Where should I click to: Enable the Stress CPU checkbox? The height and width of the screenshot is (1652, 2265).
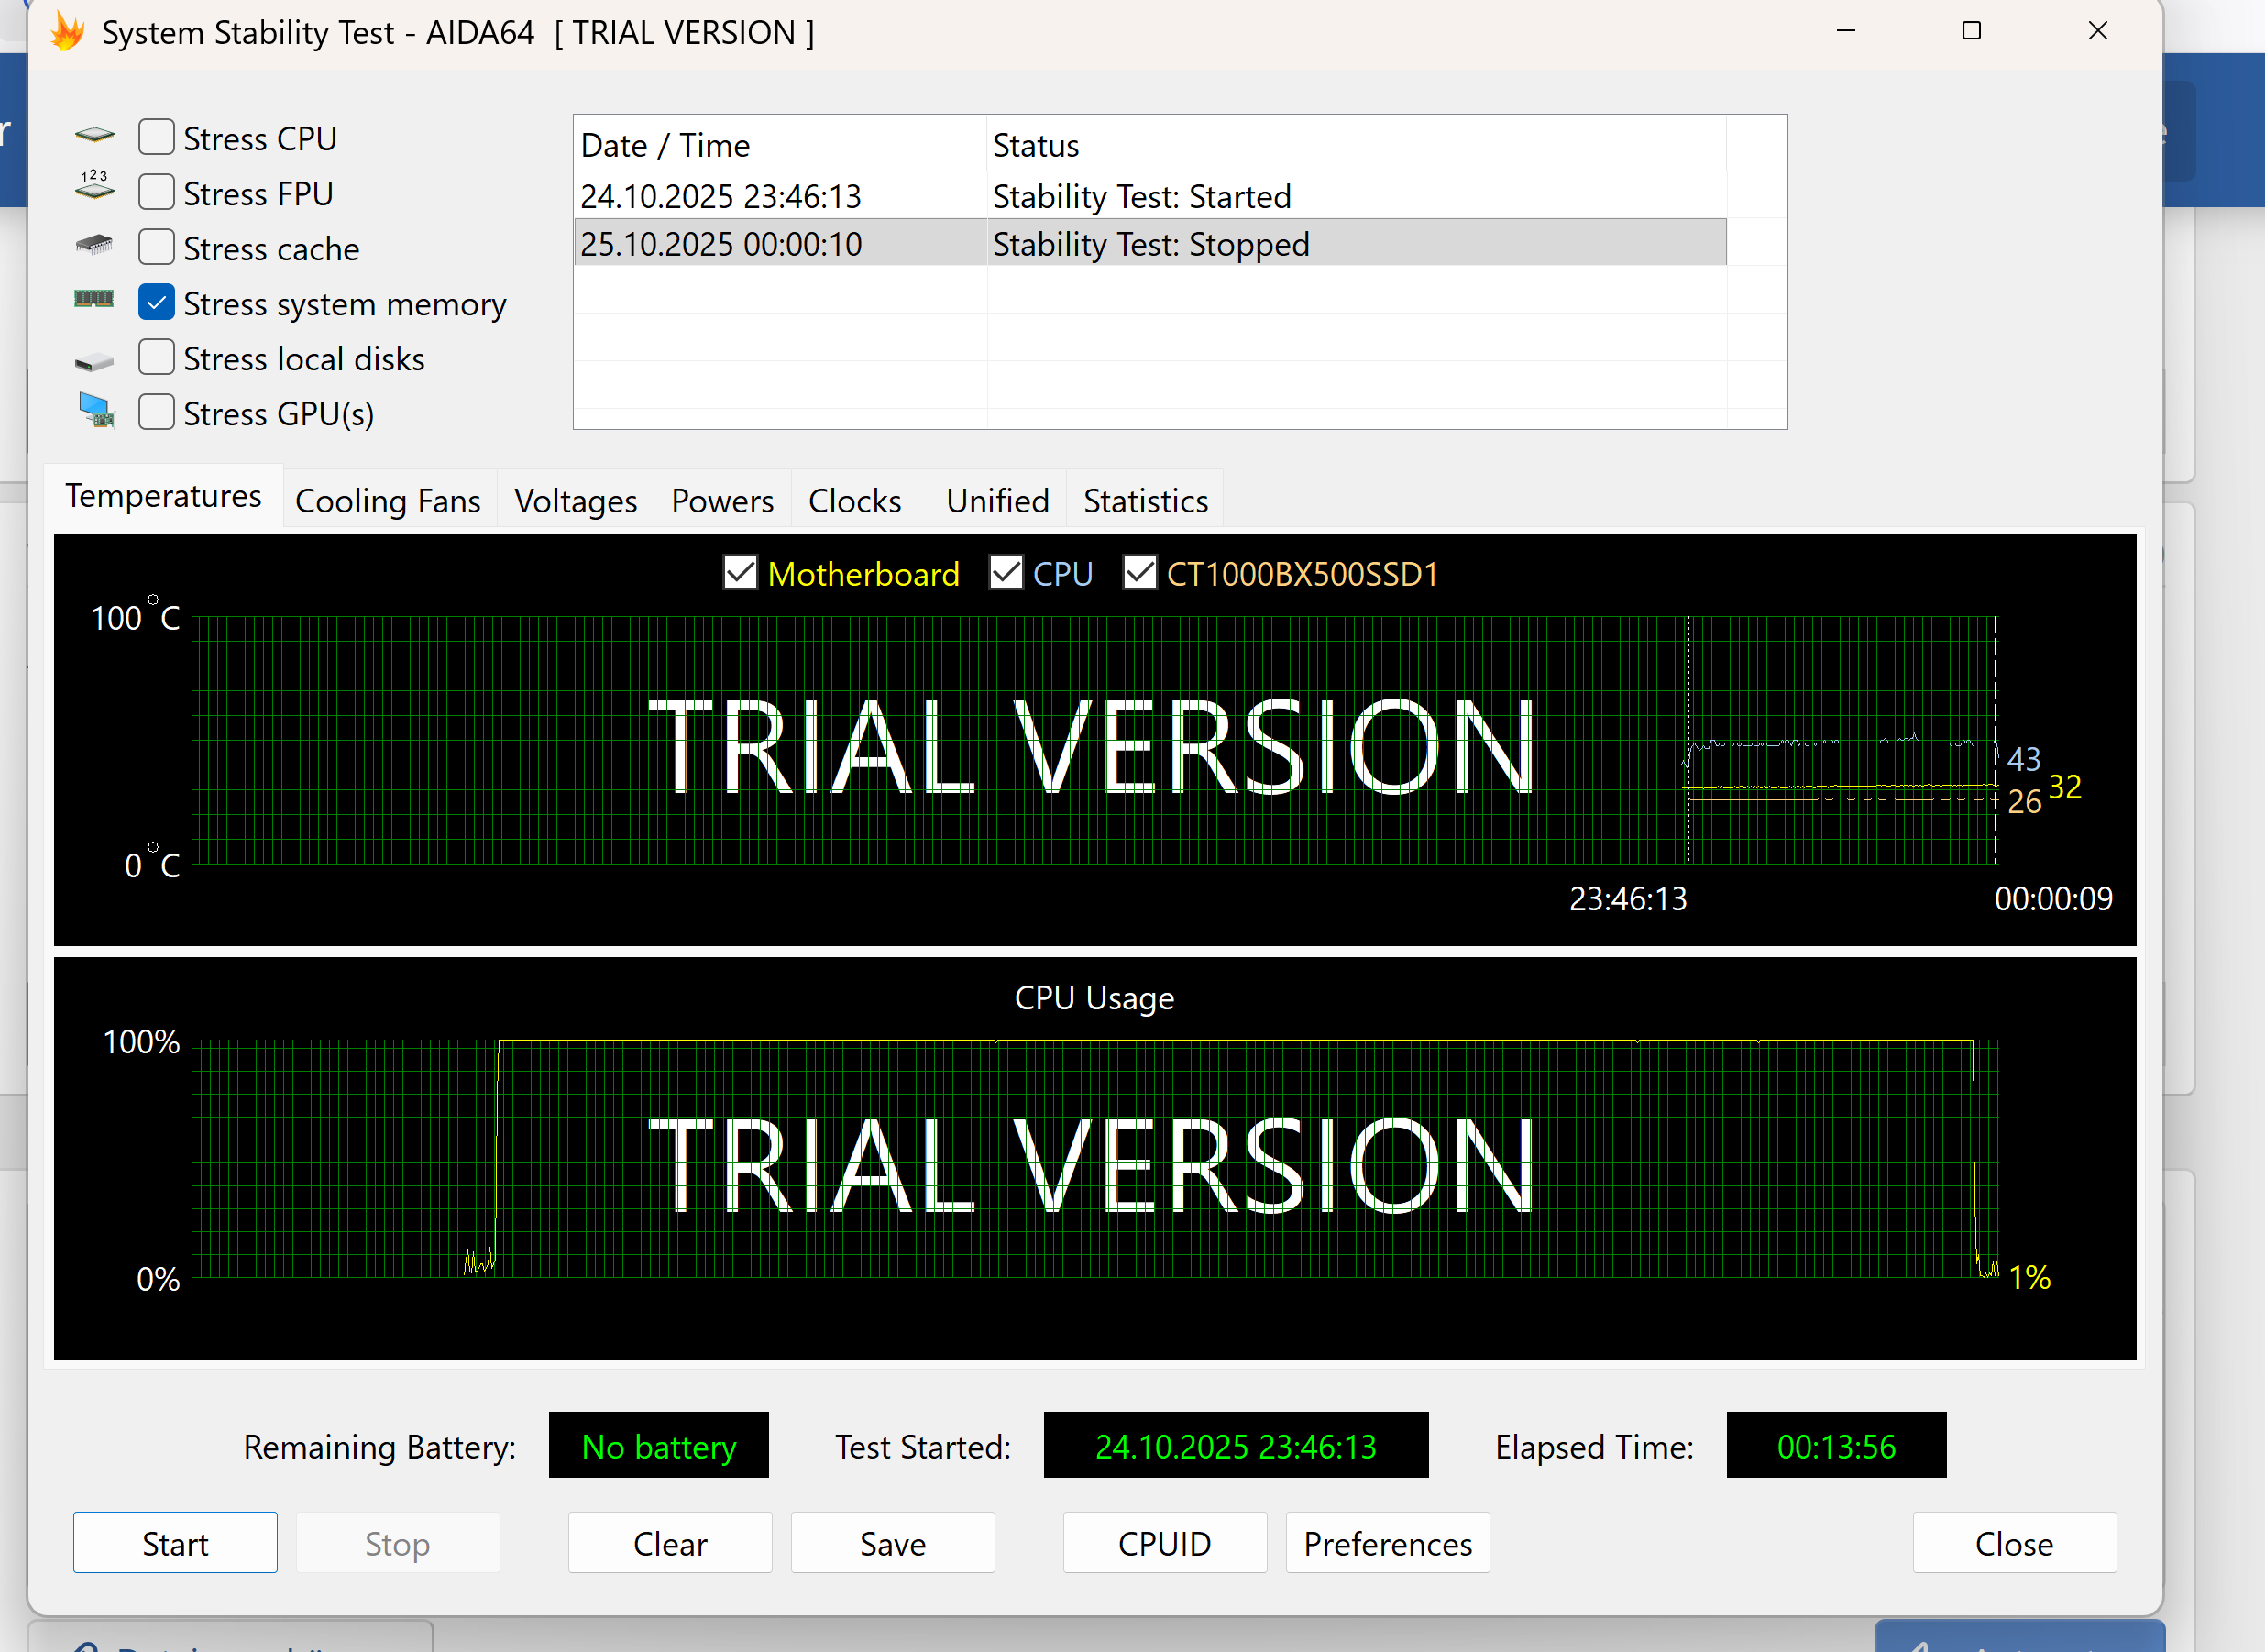(x=157, y=137)
